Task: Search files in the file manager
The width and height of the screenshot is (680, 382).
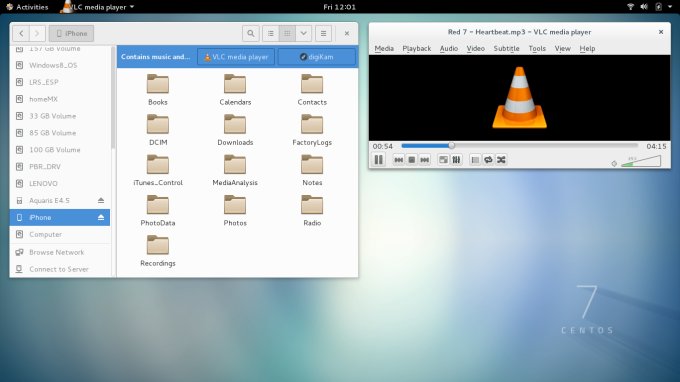Action: (251, 33)
